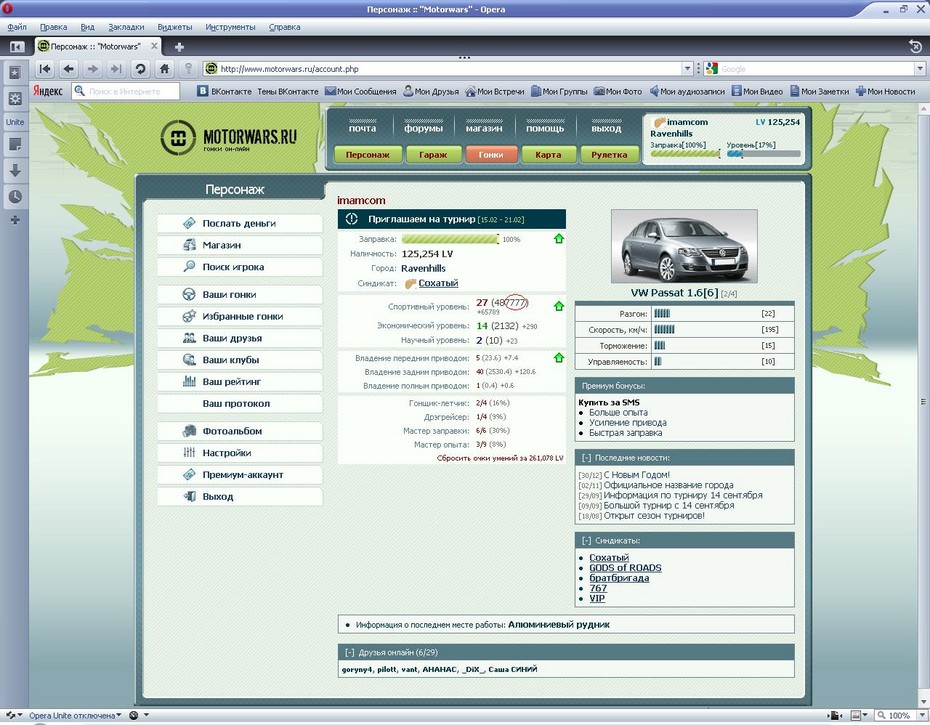The image size is (930, 725).
Task: Click the Скорость stat bar
Action: 664,329
